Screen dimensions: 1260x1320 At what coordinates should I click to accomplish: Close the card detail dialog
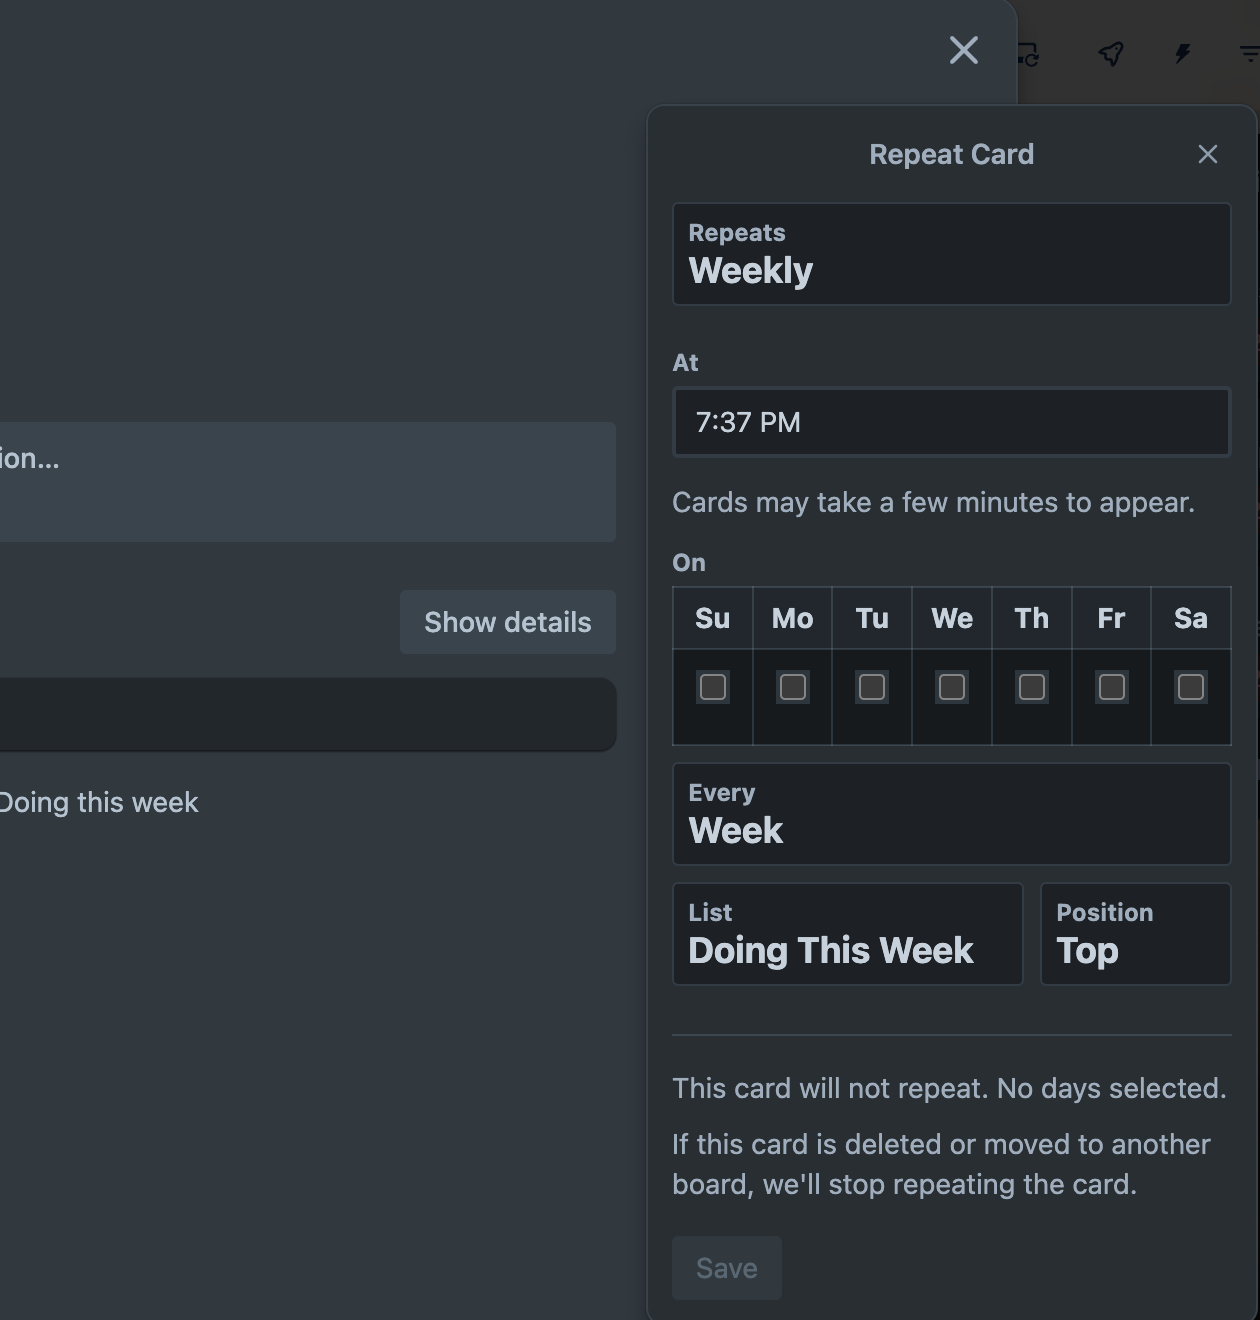[x=964, y=50]
